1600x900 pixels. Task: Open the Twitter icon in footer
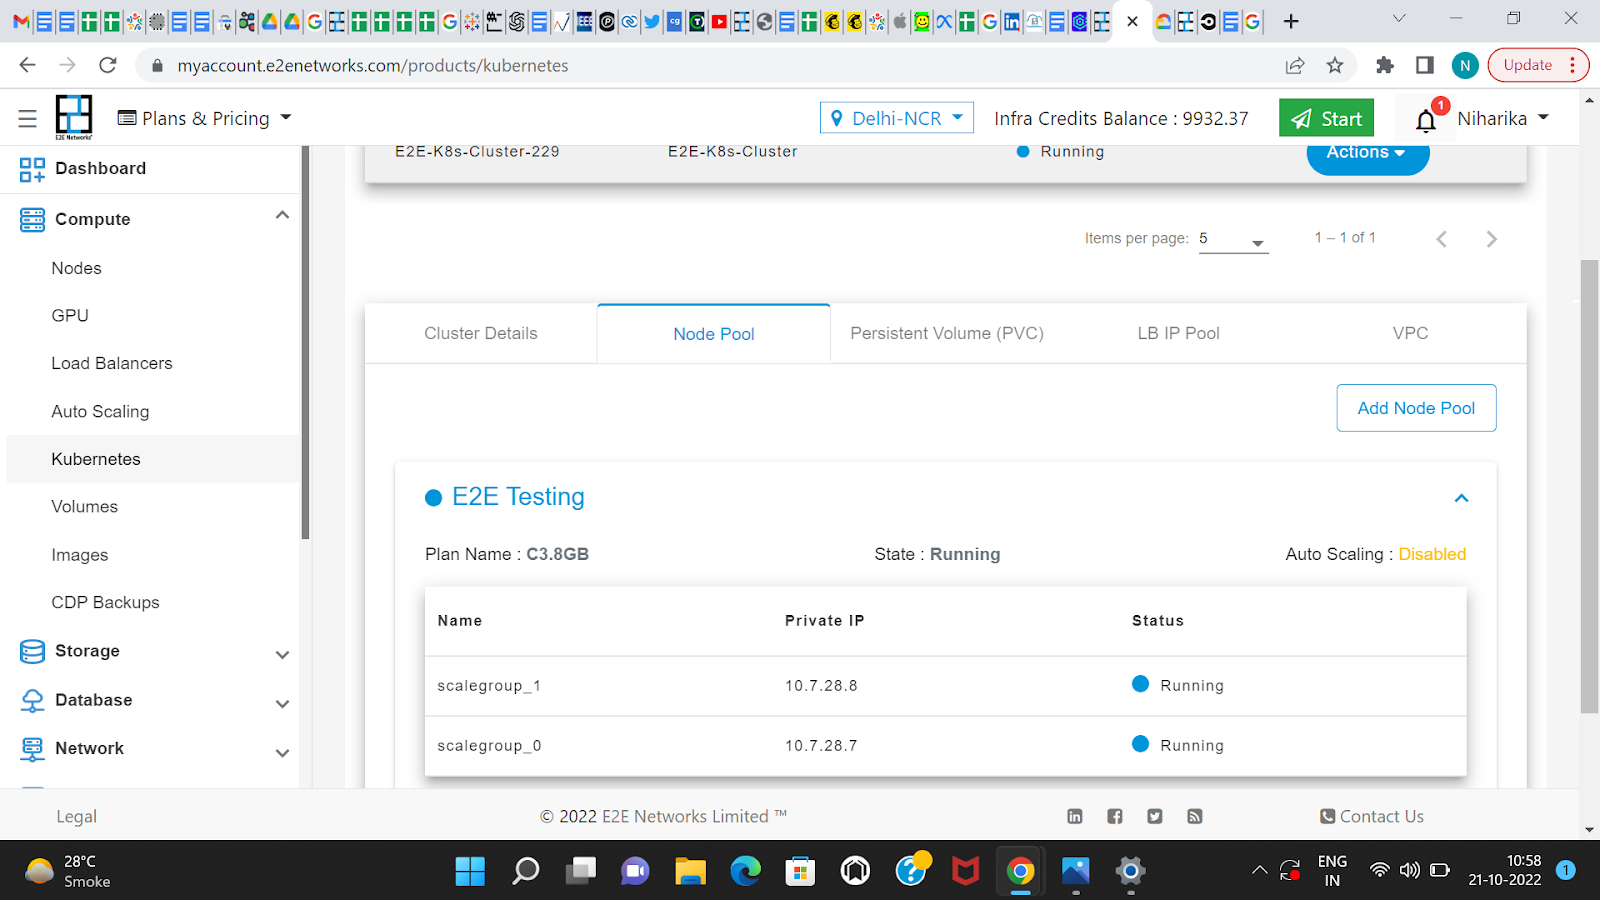coord(1155,817)
